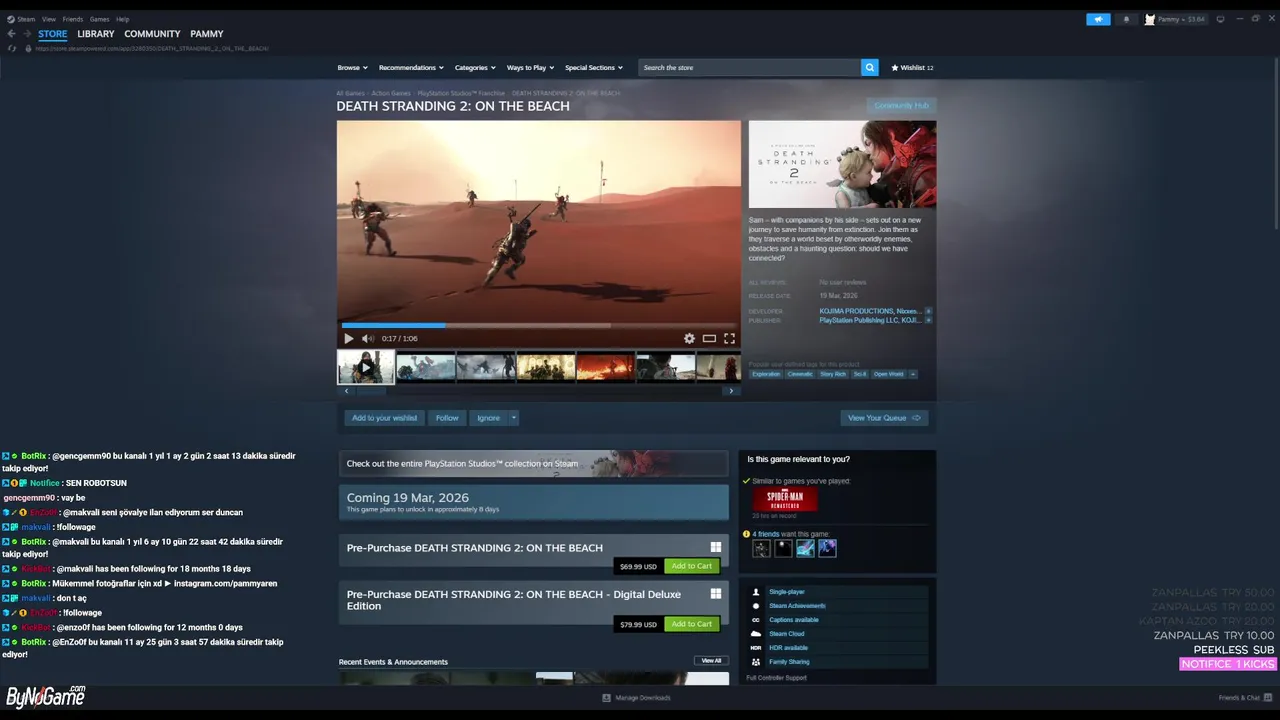1280x720 pixels.
Task: Open the Help menu
Action: (x=122, y=19)
